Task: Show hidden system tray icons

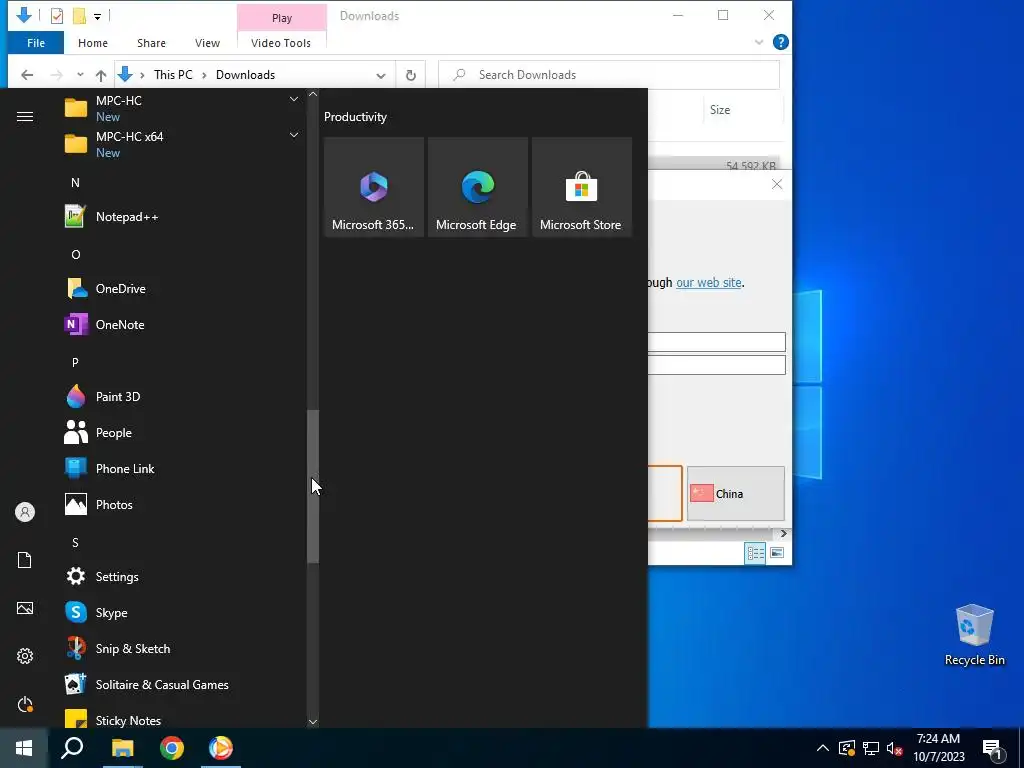Action: [x=823, y=748]
